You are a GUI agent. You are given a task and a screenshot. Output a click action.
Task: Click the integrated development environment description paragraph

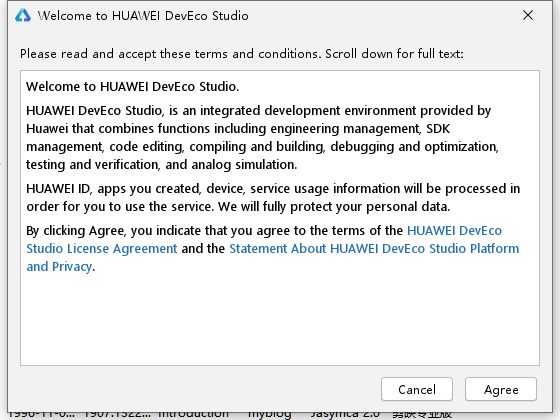pos(262,138)
